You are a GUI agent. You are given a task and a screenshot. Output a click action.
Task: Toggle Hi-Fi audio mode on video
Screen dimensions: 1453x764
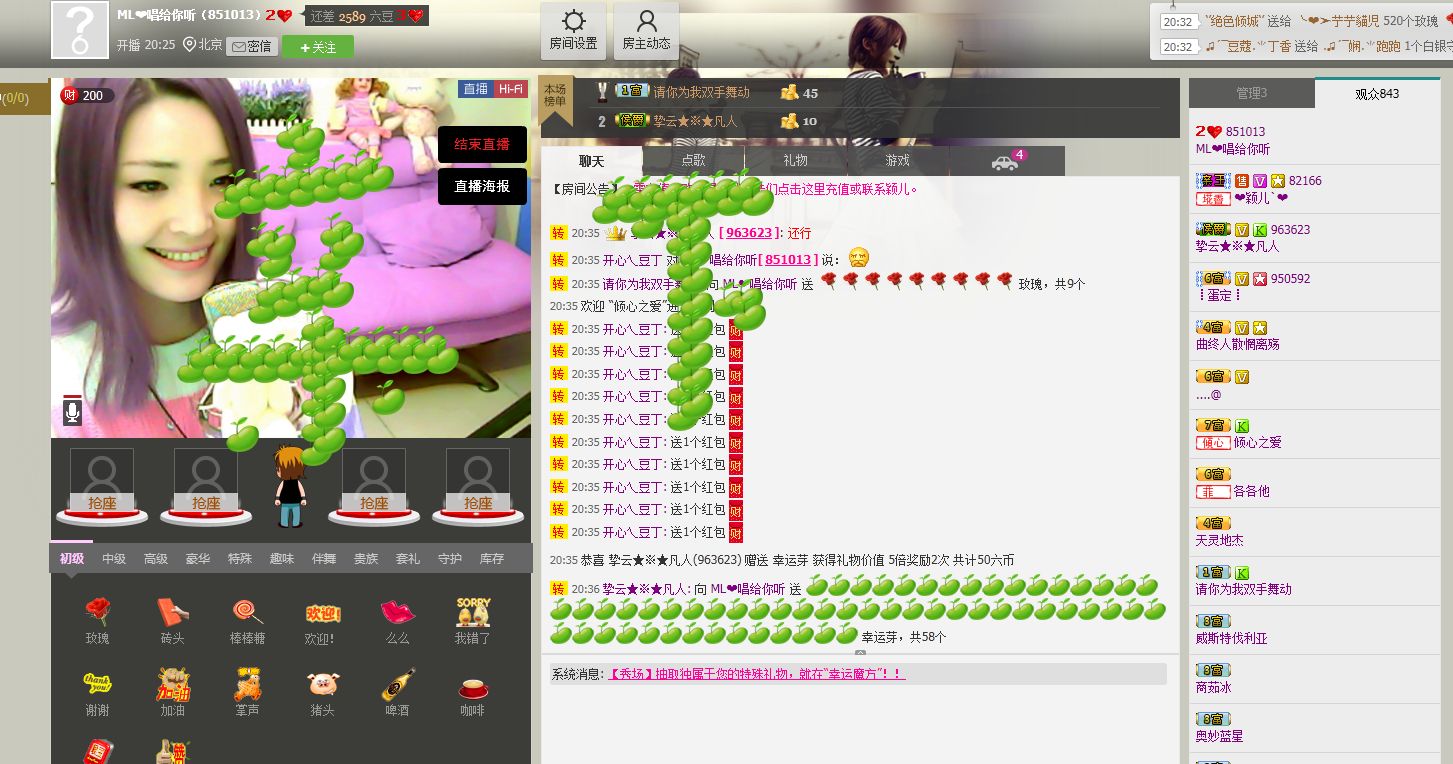[510, 89]
